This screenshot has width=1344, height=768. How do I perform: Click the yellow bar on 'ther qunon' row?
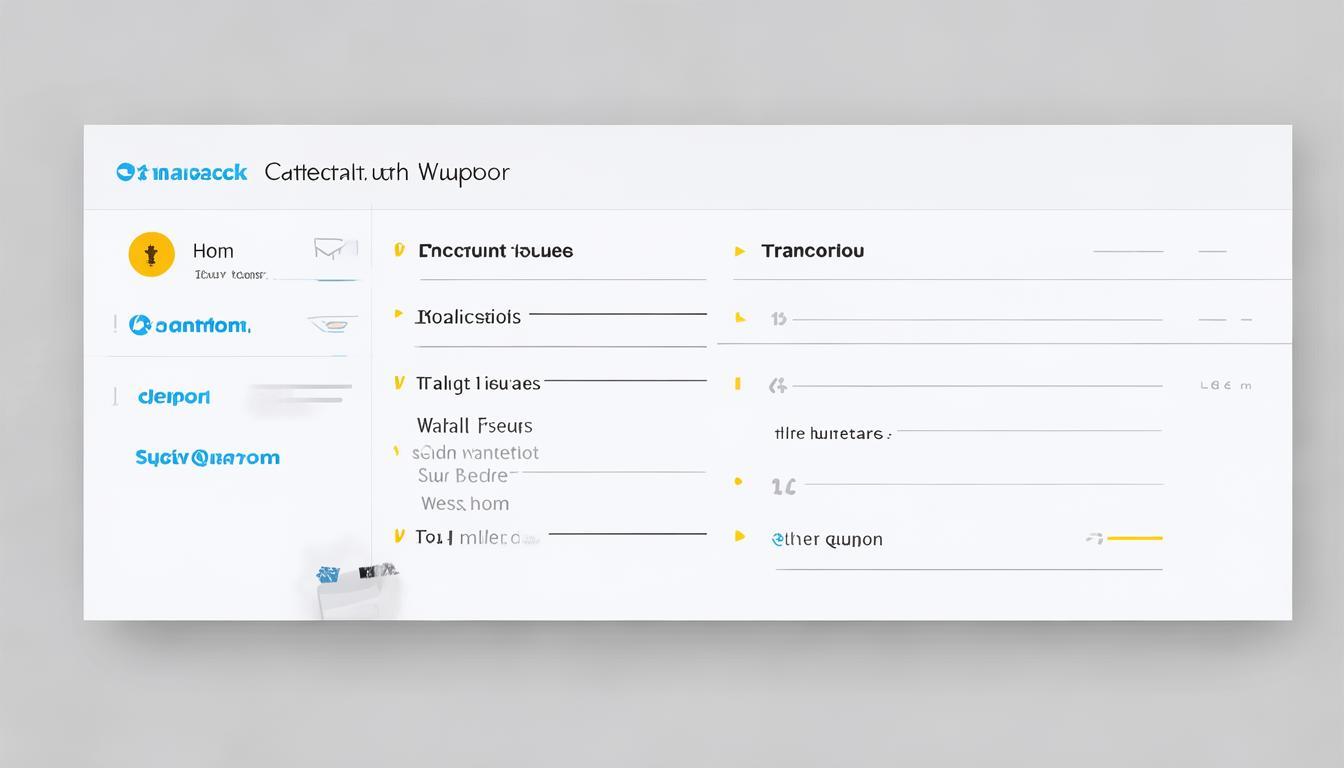(x=1134, y=538)
